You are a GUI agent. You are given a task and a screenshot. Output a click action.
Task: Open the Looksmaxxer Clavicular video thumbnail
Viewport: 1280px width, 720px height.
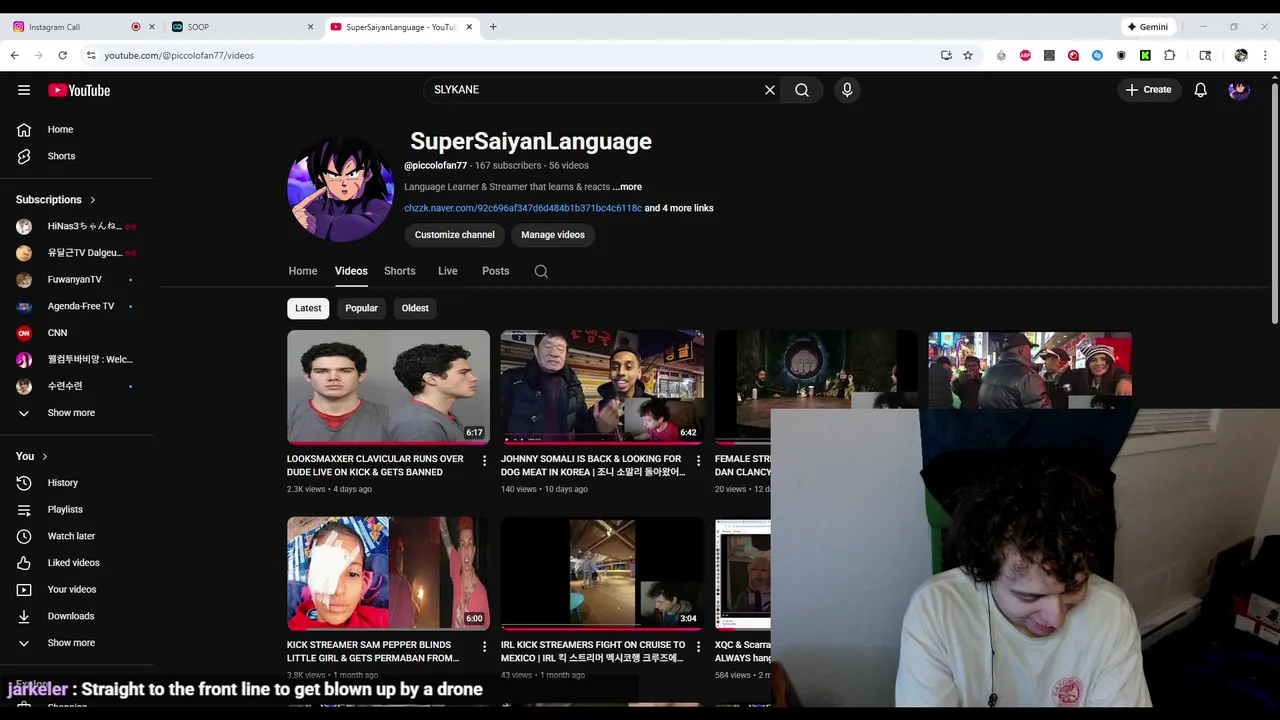pos(388,387)
